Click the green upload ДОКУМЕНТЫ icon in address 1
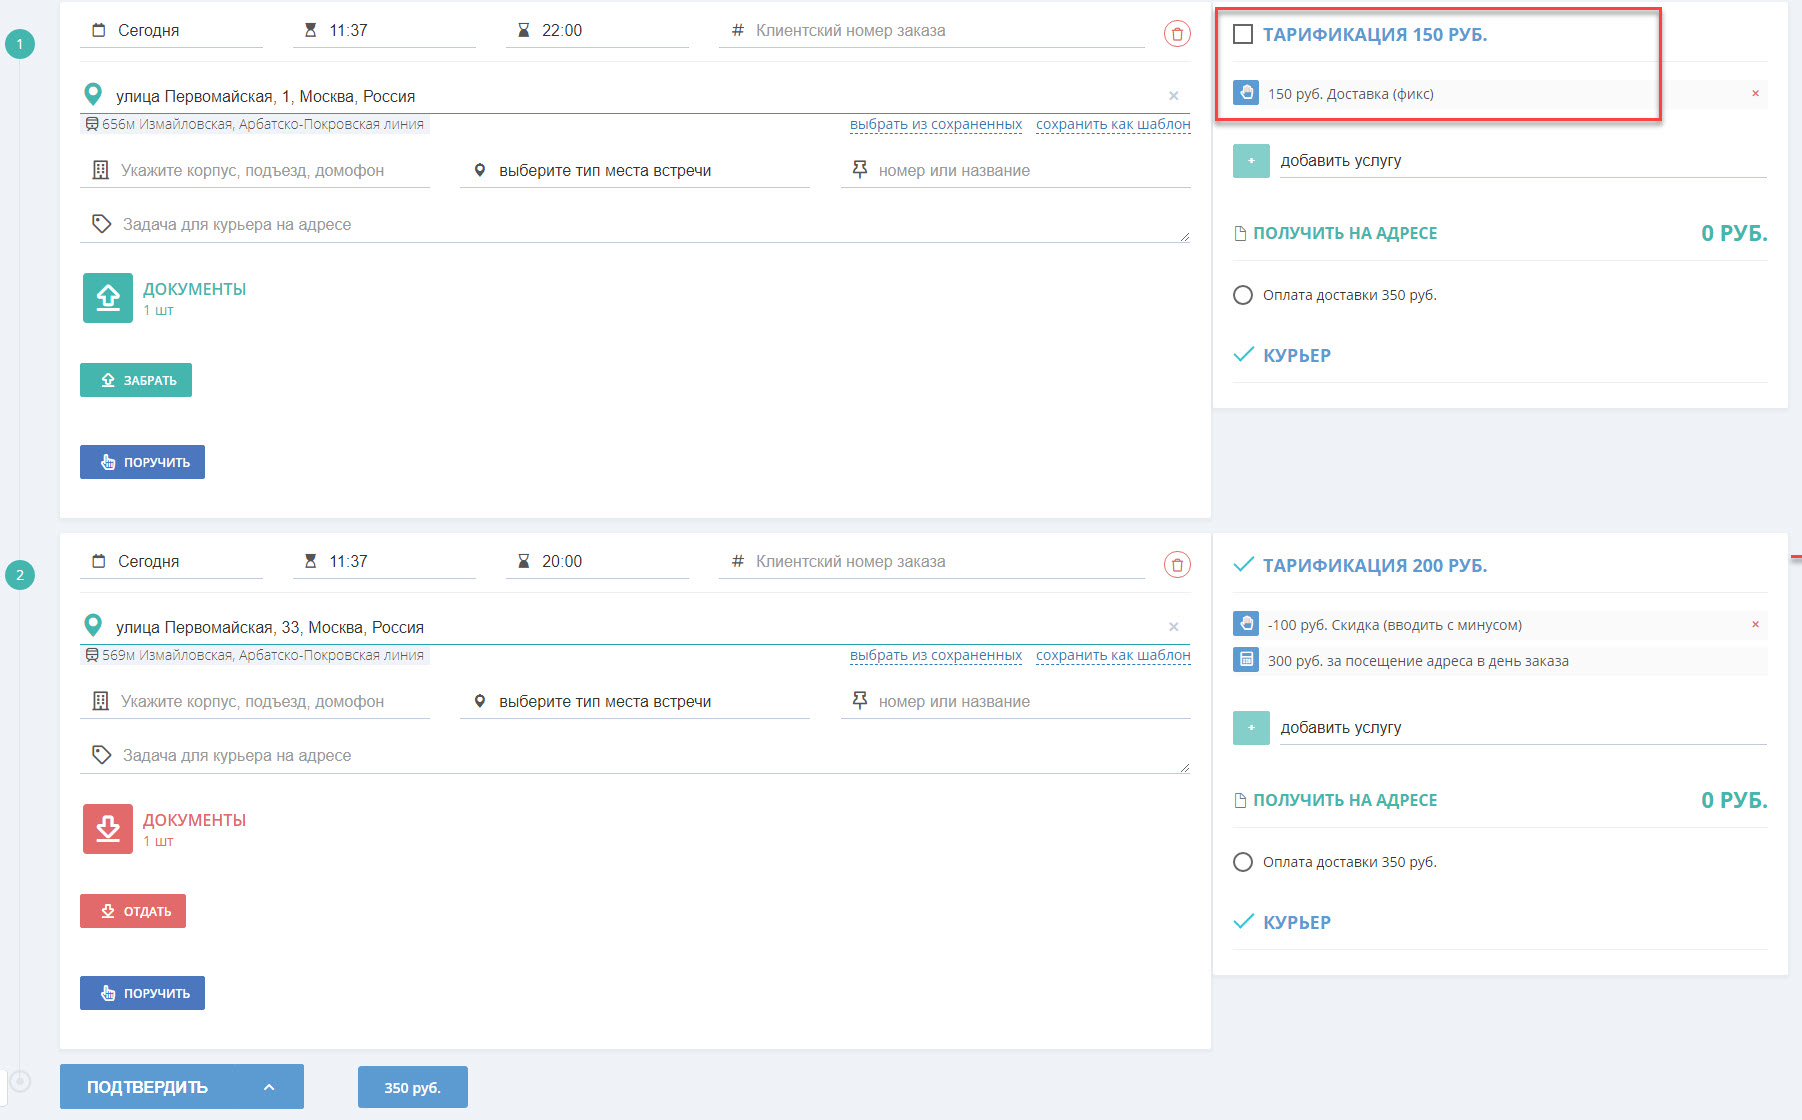Screen dimensions: 1802x1120 coord(108,298)
